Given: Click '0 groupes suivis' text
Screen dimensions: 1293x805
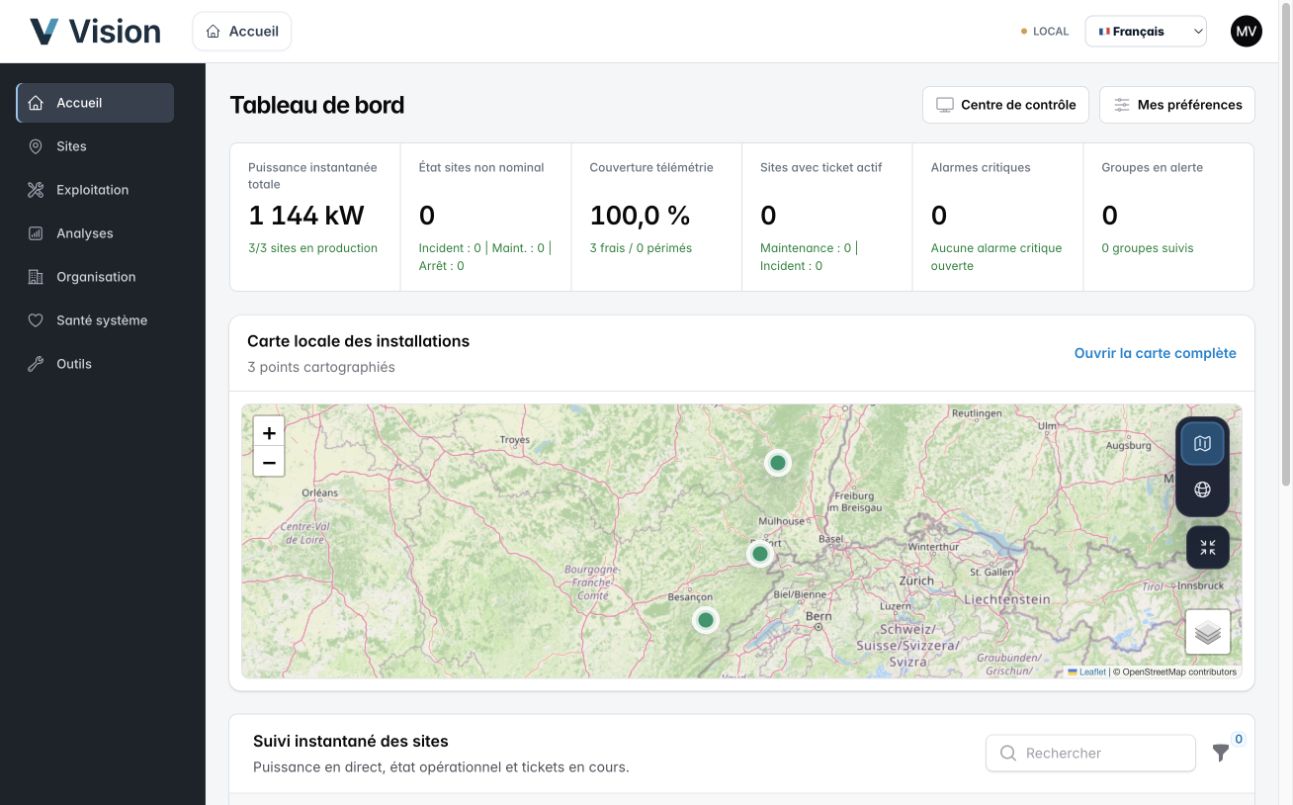Looking at the screenshot, I should (1147, 248).
